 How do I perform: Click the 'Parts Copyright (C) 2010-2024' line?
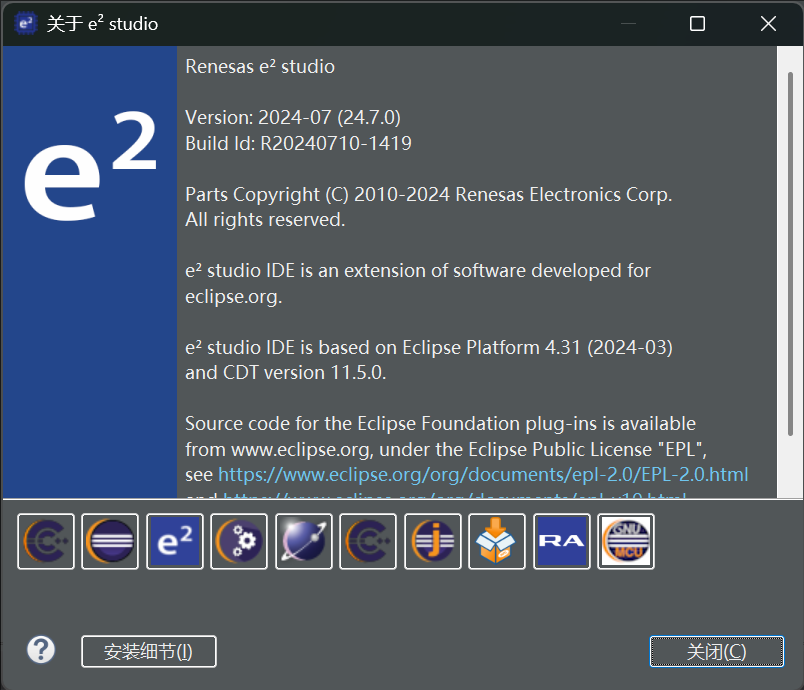coord(429,194)
